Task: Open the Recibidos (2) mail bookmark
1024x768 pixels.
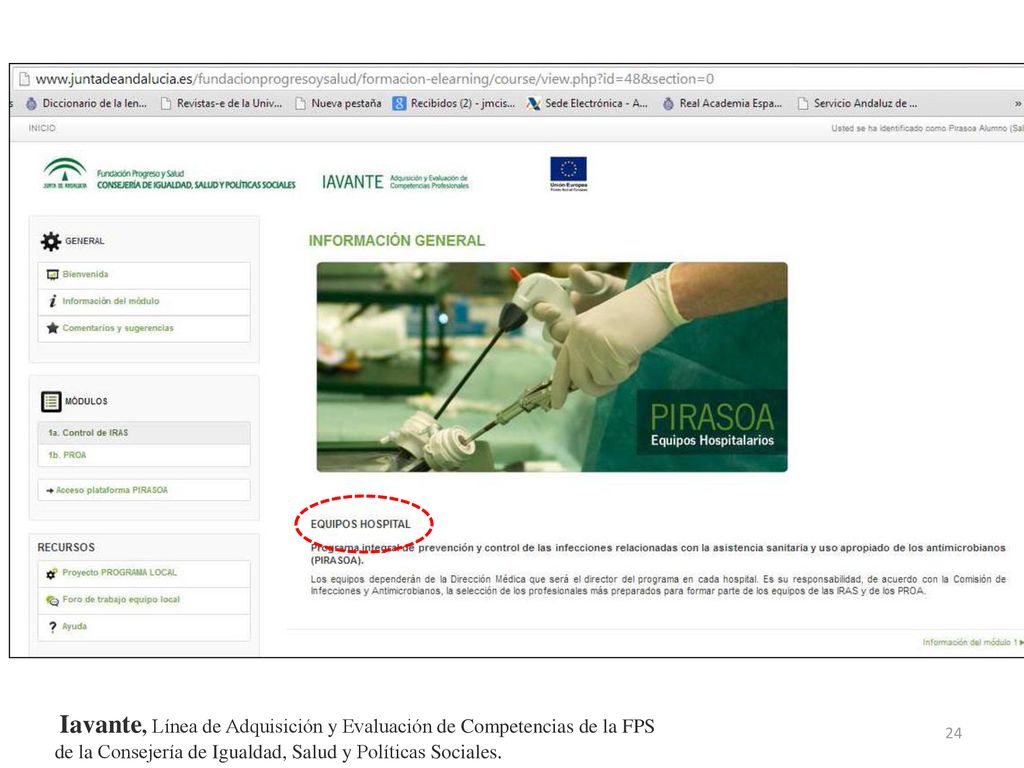Action: click(x=454, y=103)
